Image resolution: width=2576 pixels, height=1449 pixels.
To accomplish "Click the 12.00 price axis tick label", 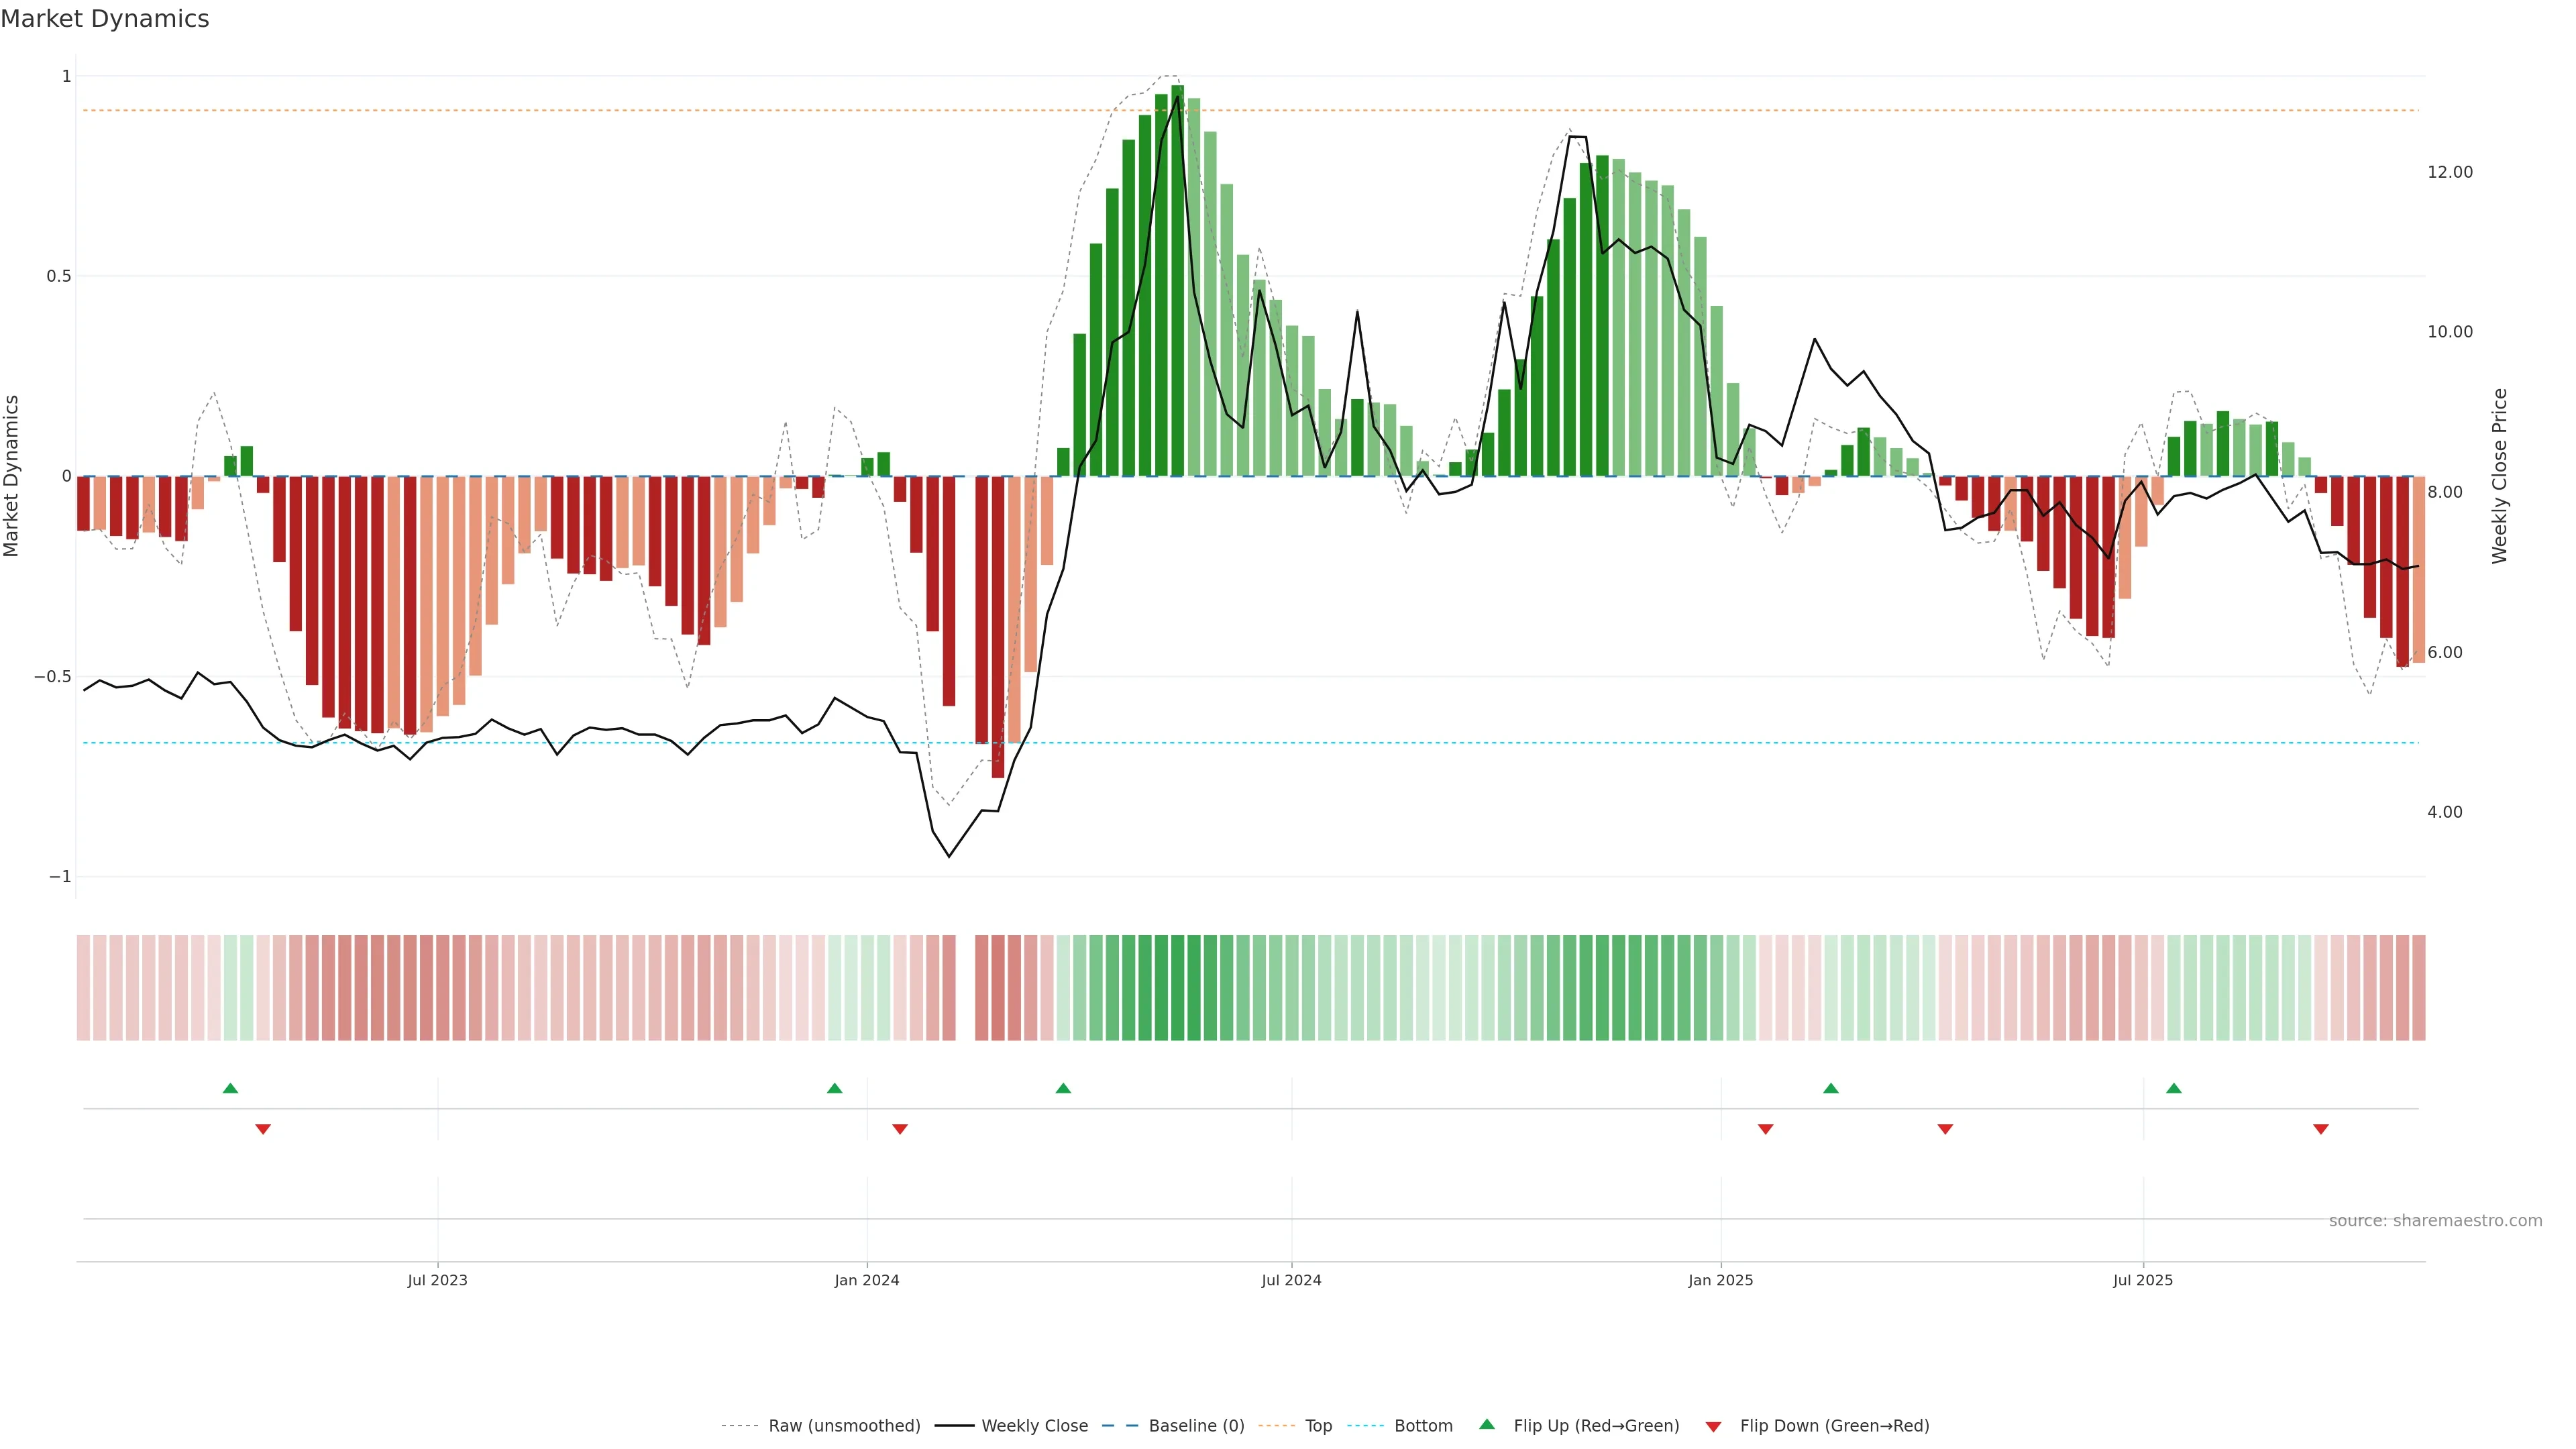I will coord(2449,172).
